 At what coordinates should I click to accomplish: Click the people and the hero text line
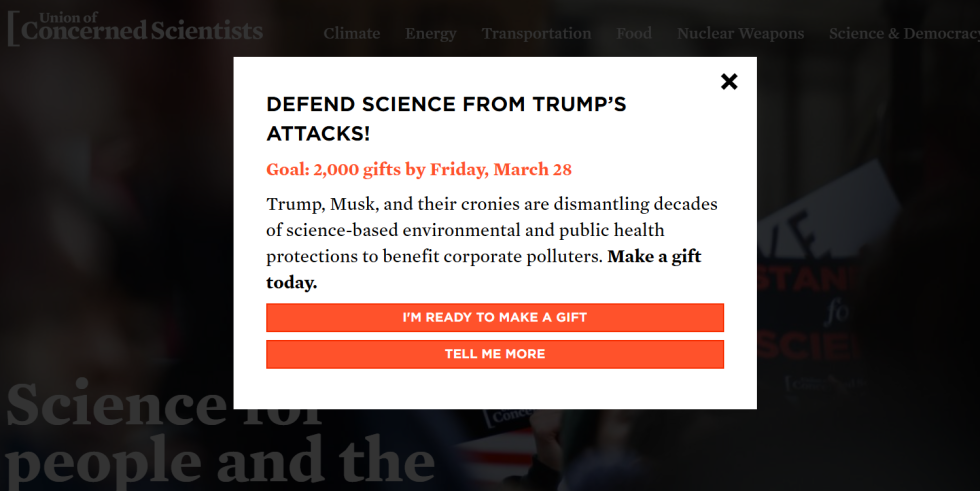[x=220, y=461]
